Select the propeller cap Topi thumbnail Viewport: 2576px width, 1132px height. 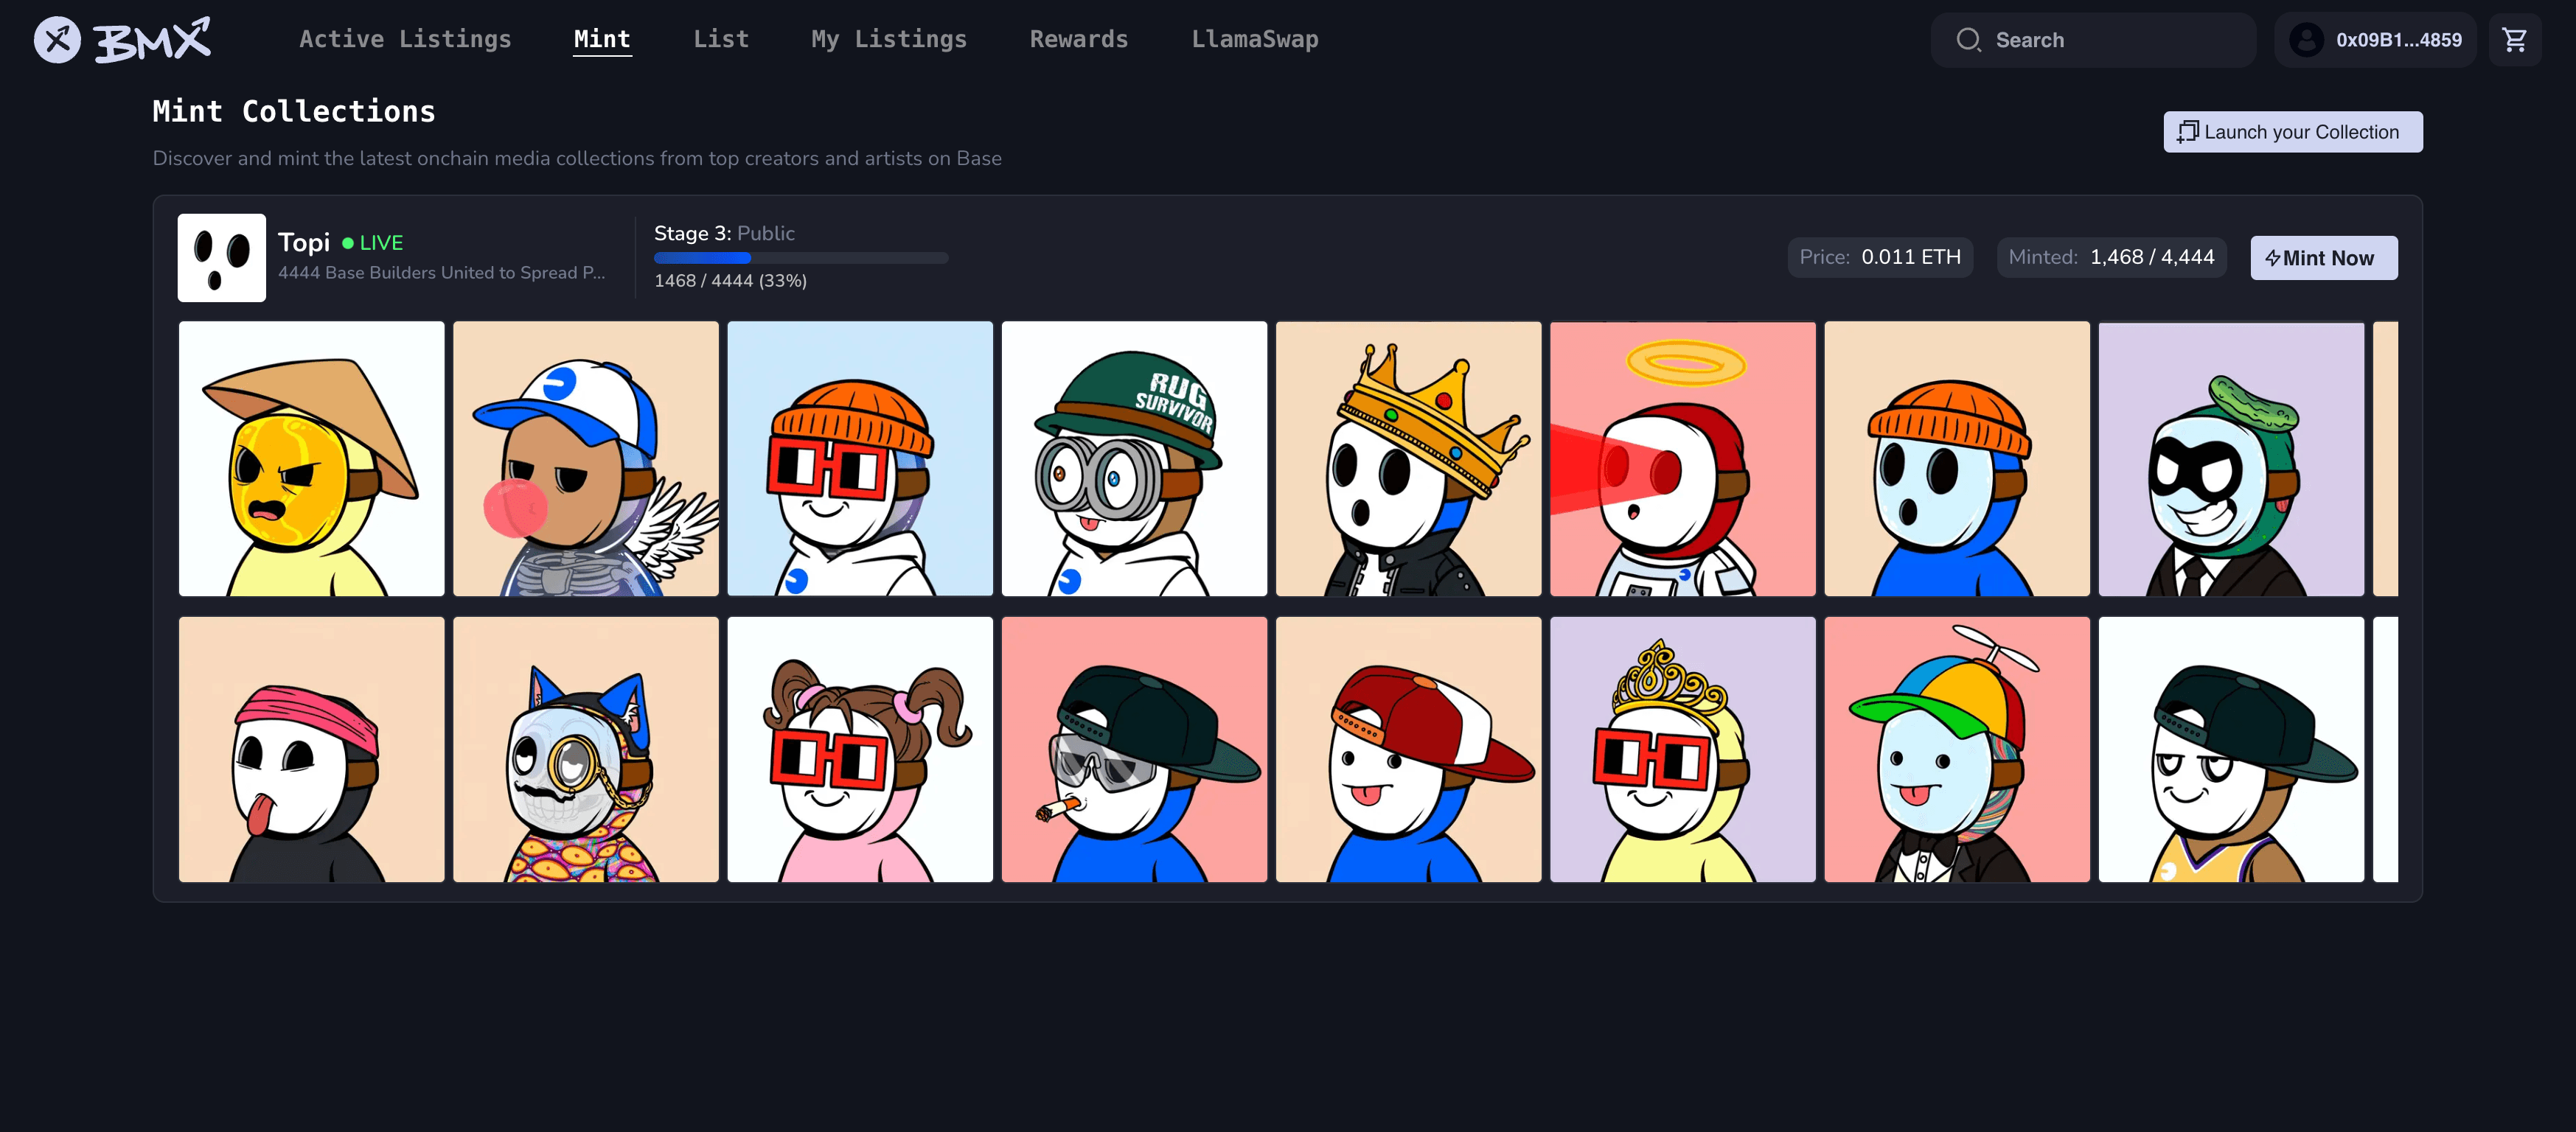point(1956,750)
